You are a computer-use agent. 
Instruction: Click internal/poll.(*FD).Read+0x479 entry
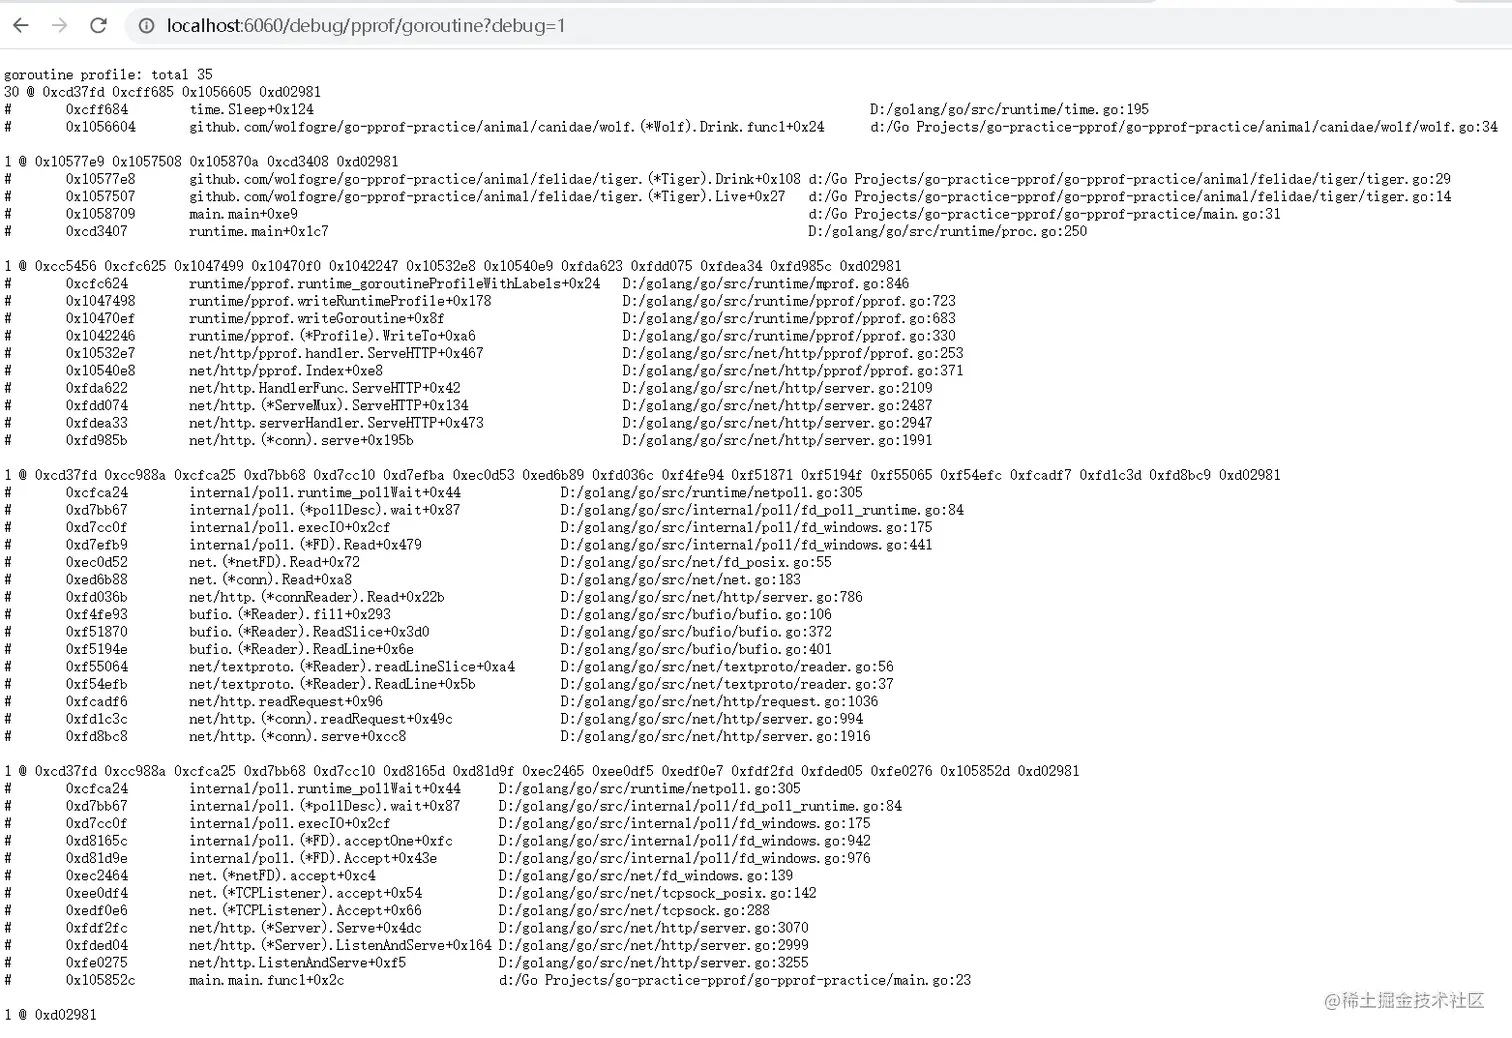(305, 545)
